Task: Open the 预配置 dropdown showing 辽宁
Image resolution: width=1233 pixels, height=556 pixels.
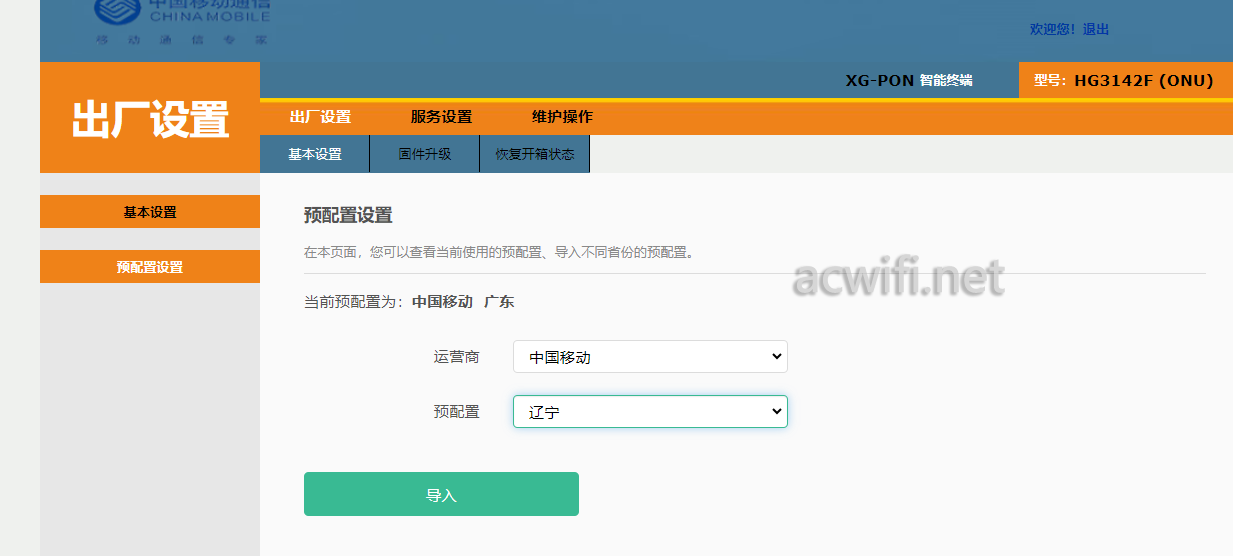Action: coord(650,412)
